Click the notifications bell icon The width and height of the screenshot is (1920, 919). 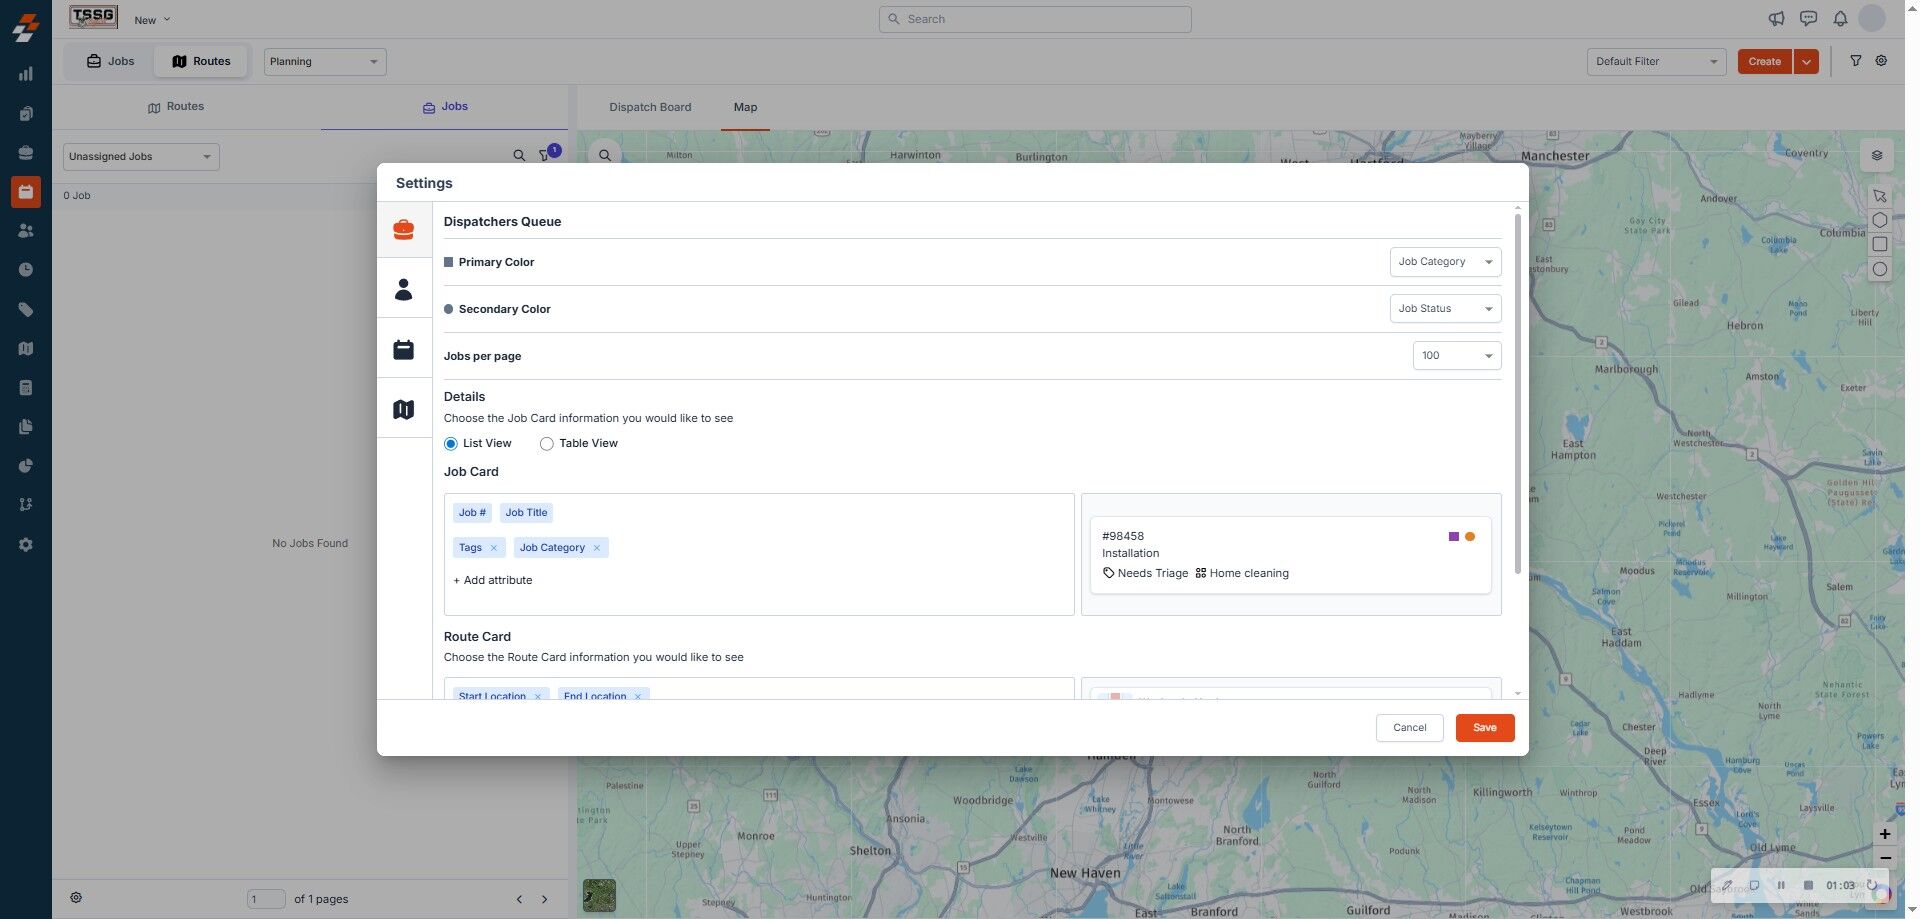[1840, 19]
